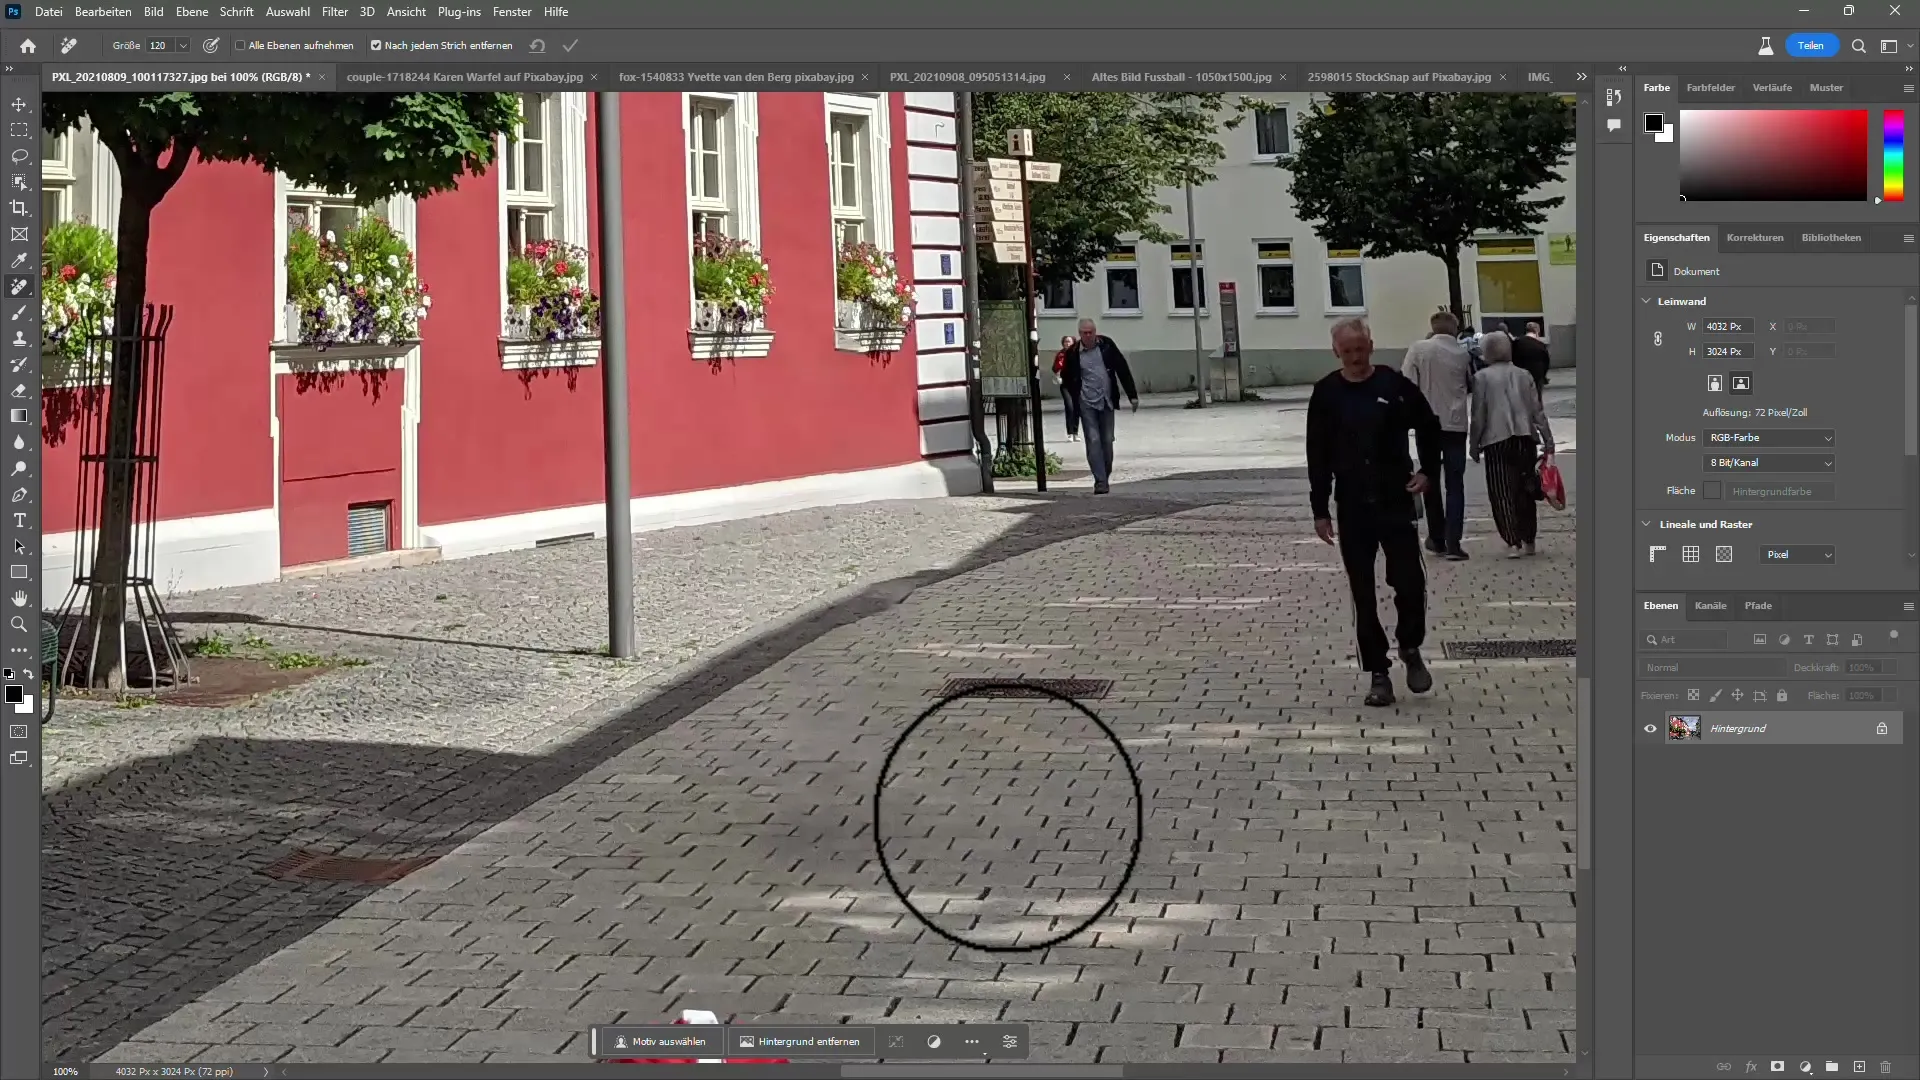Select the Clone Stamp tool
1920x1080 pixels.
[x=18, y=340]
